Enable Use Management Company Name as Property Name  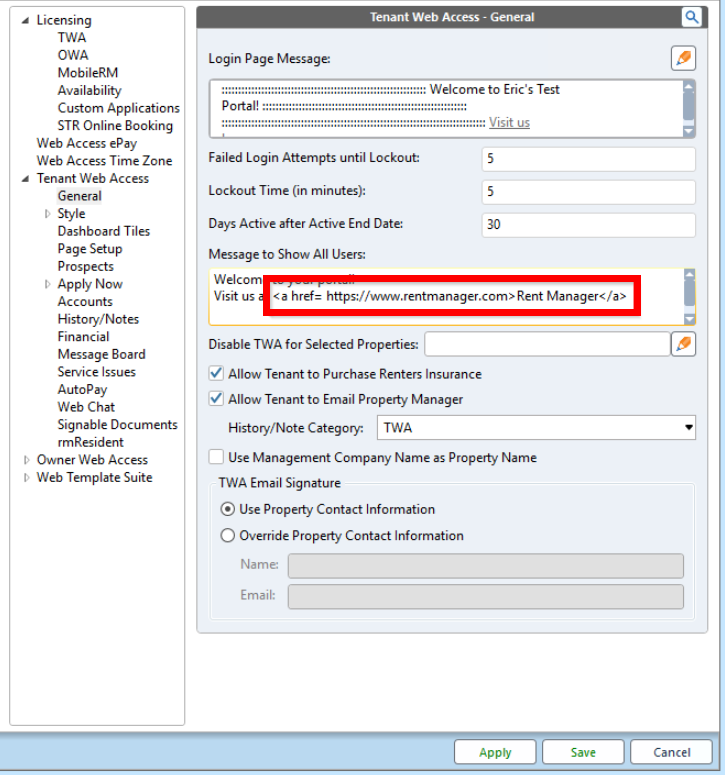(x=216, y=458)
